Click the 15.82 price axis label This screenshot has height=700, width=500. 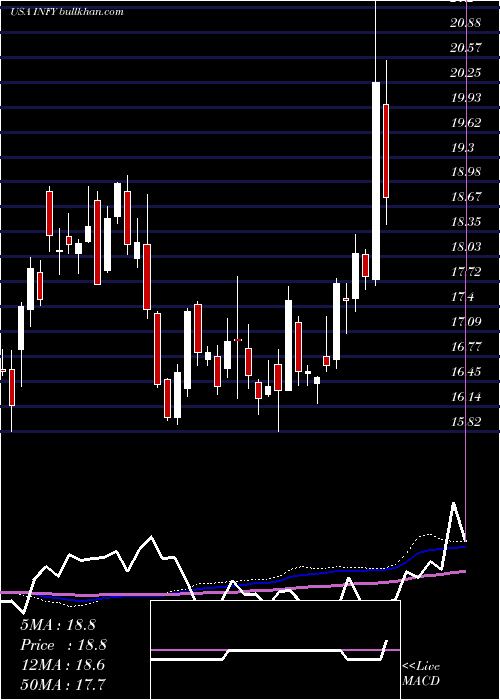coord(466,421)
